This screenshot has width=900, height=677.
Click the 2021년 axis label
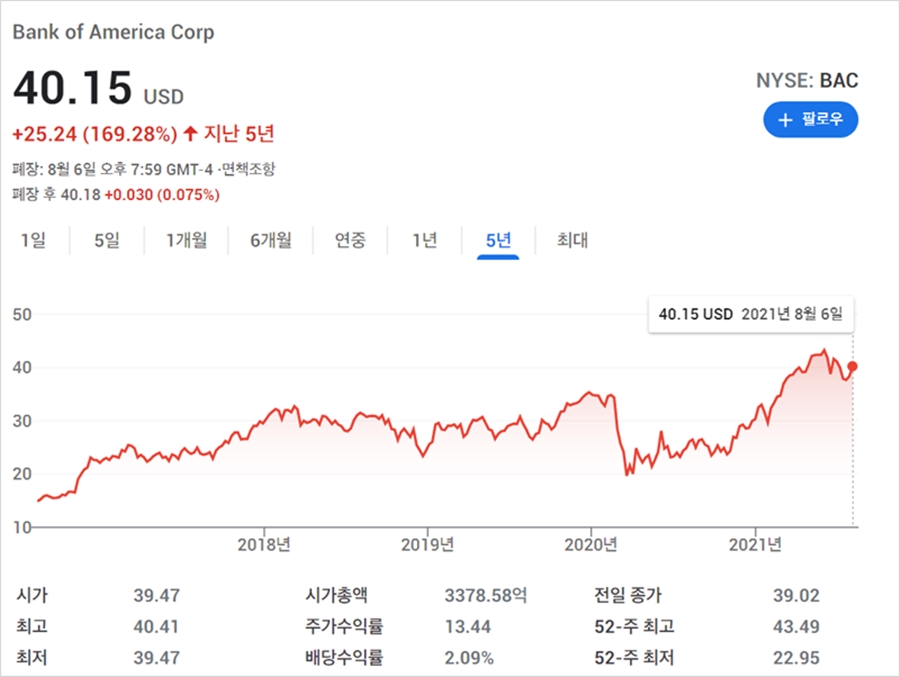point(755,544)
